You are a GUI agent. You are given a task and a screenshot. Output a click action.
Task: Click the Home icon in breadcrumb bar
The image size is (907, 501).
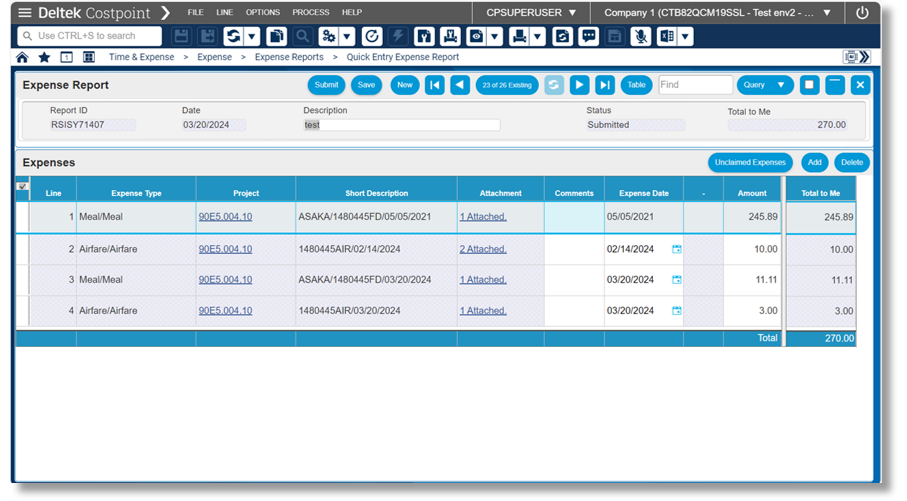click(x=23, y=57)
